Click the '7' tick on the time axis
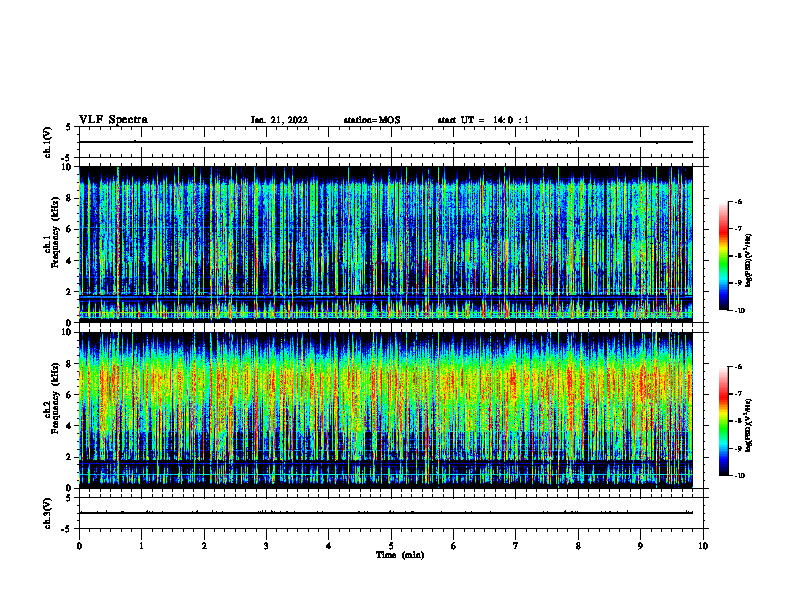 (x=516, y=546)
